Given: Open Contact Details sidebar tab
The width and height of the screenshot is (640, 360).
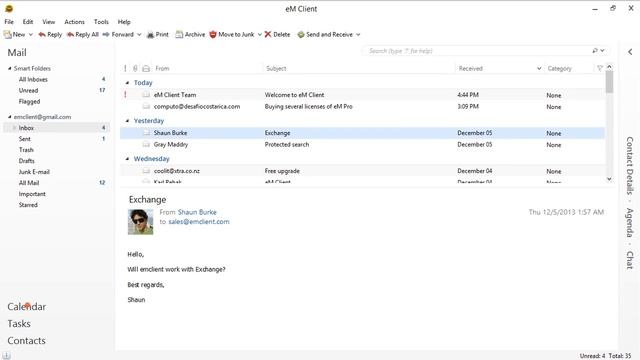Looking at the screenshot, I should pos(630,165).
